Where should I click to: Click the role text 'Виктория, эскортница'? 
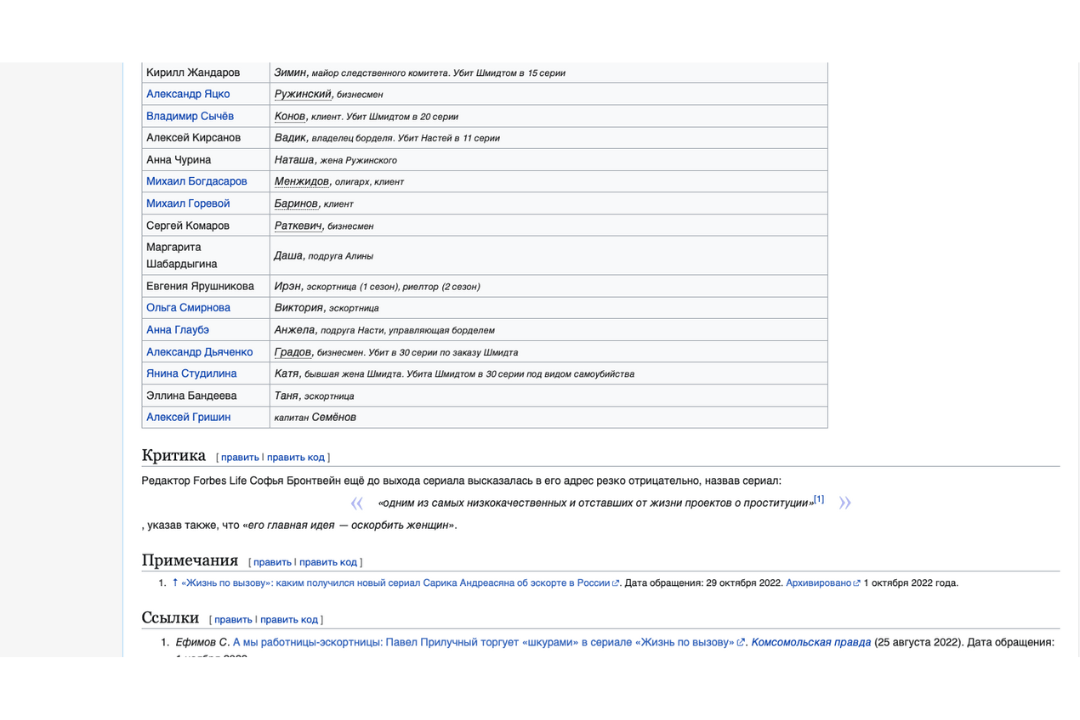click(x=326, y=307)
